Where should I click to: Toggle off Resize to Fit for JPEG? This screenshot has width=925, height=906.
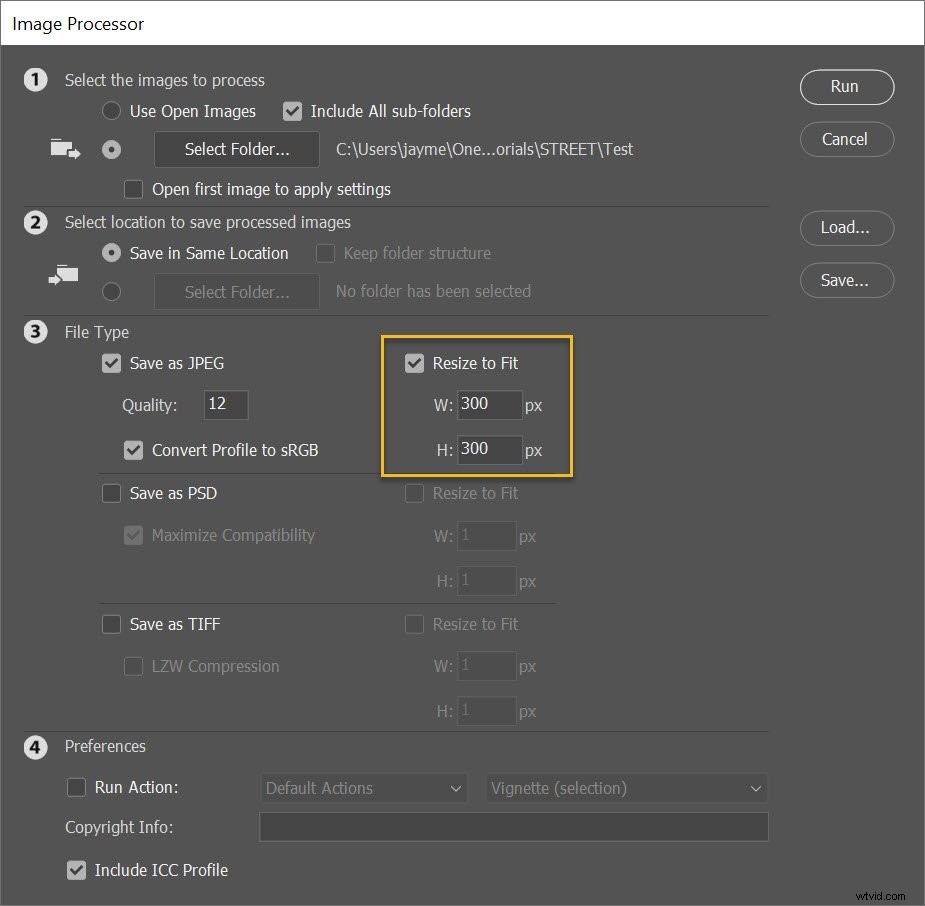pos(414,363)
